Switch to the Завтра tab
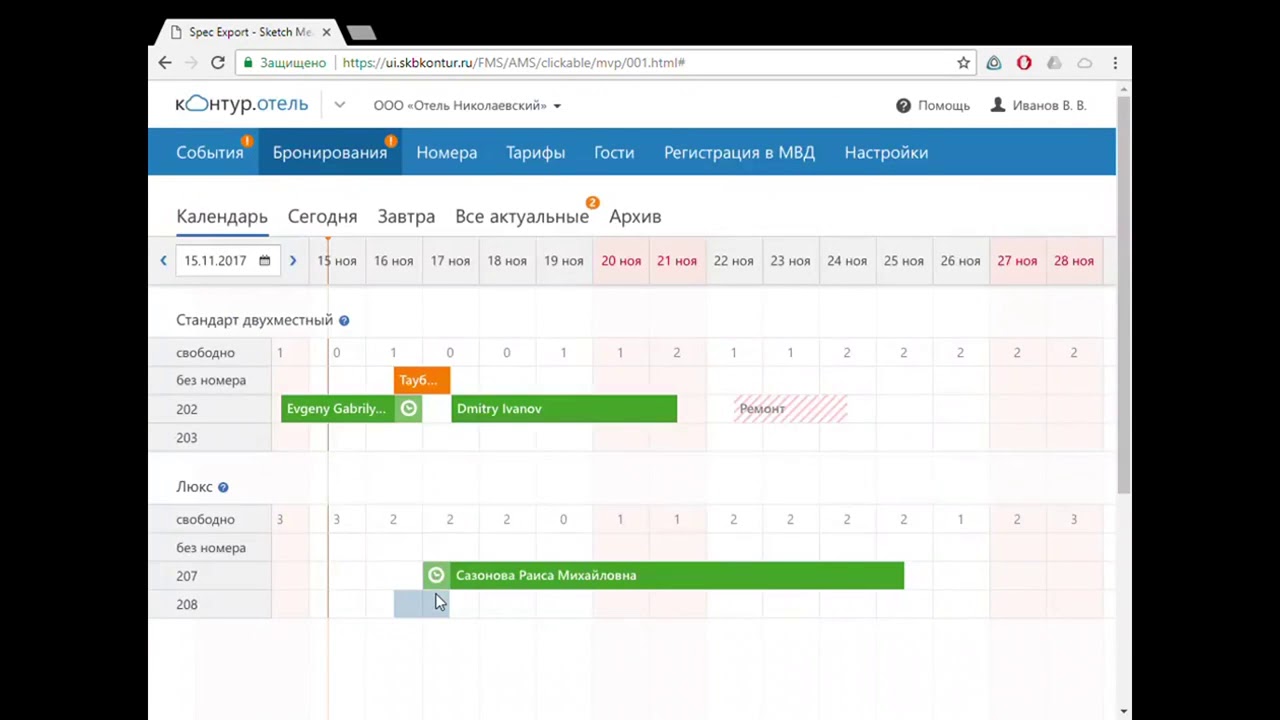The height and width of the screenshot is (720, 1280). (x=406, y=216)
